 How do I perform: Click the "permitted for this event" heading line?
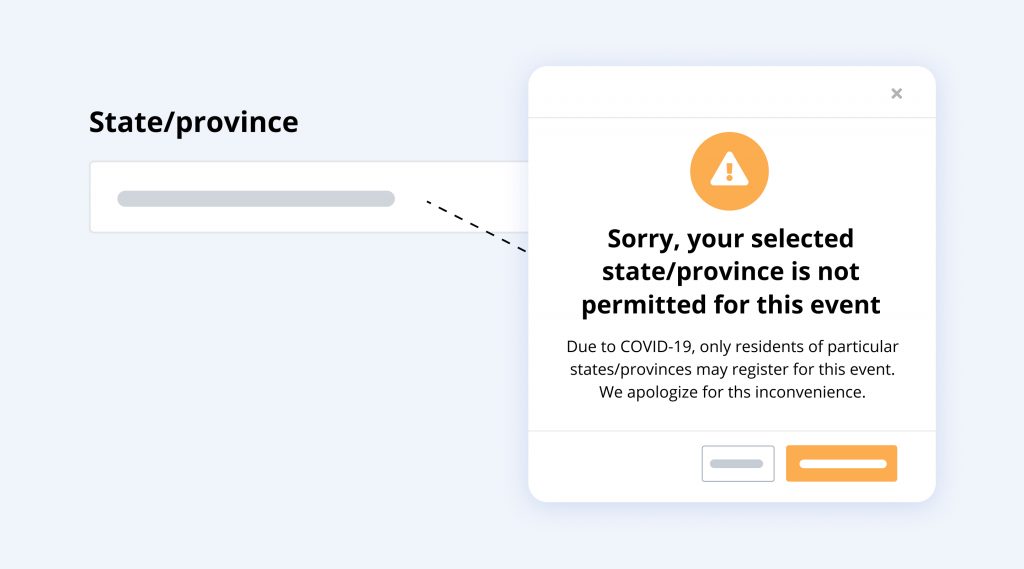730,304
